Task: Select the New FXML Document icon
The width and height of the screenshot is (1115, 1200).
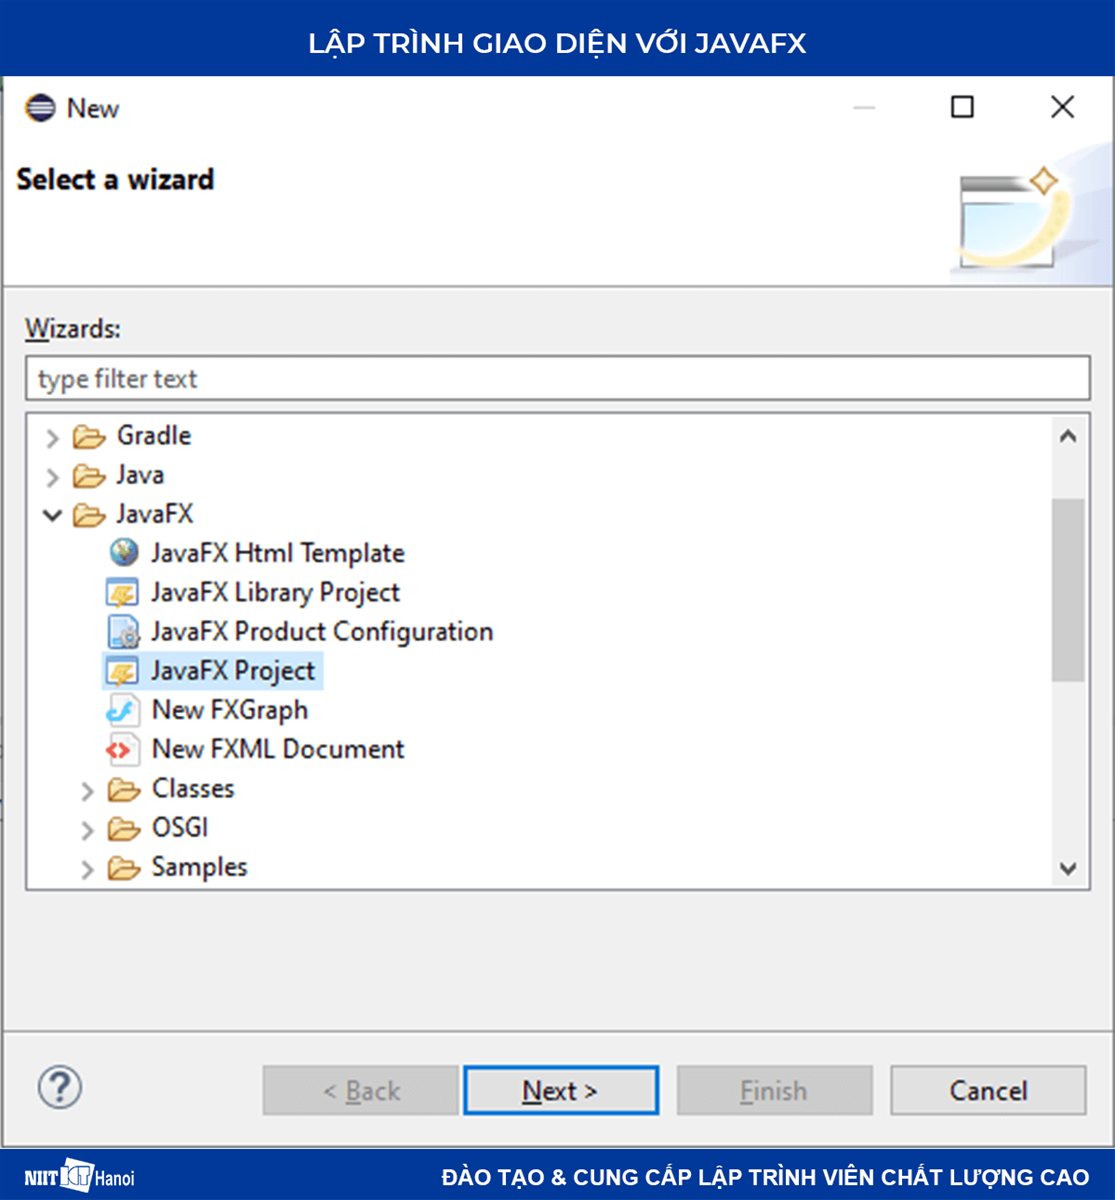Action: [122, 749]
